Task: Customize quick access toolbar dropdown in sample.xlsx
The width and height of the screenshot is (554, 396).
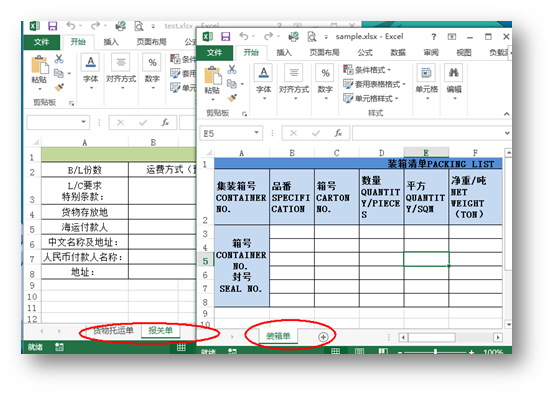Action: click(326, 37)
